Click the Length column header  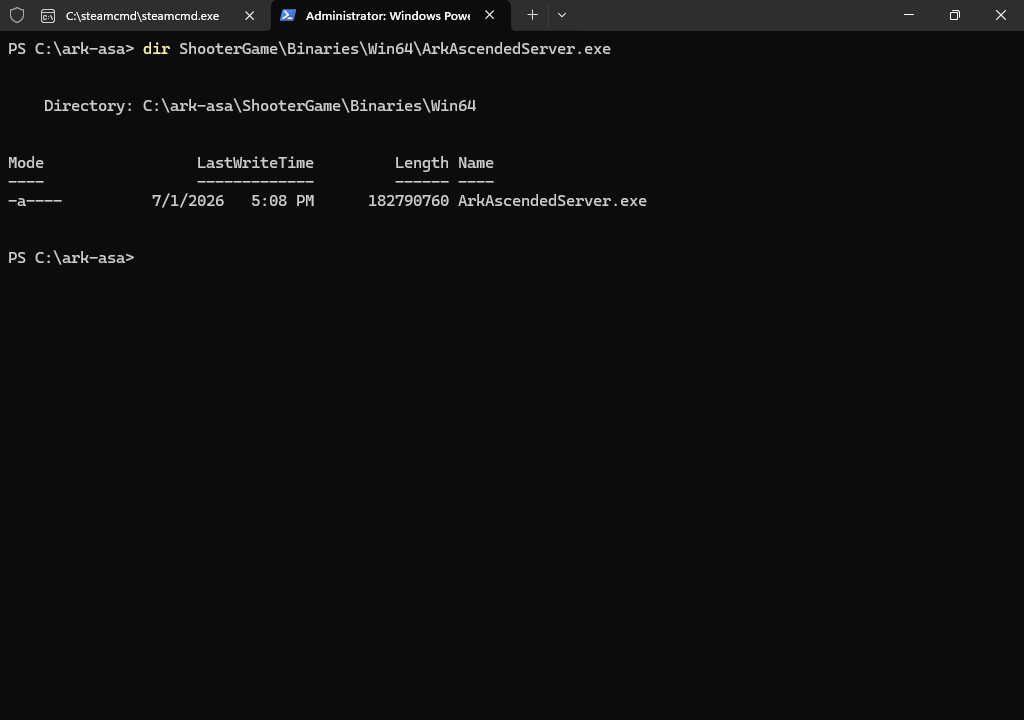(x=422, y=163)
